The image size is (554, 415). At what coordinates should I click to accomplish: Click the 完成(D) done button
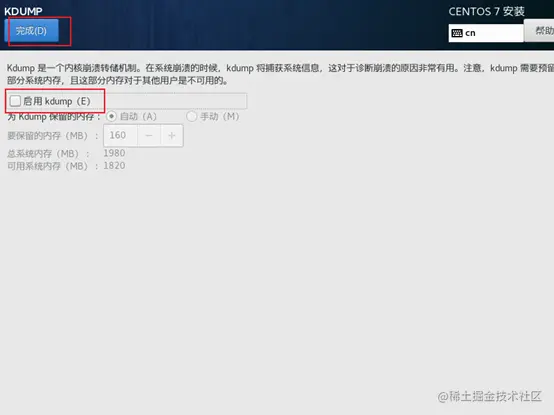coord(31,31)
